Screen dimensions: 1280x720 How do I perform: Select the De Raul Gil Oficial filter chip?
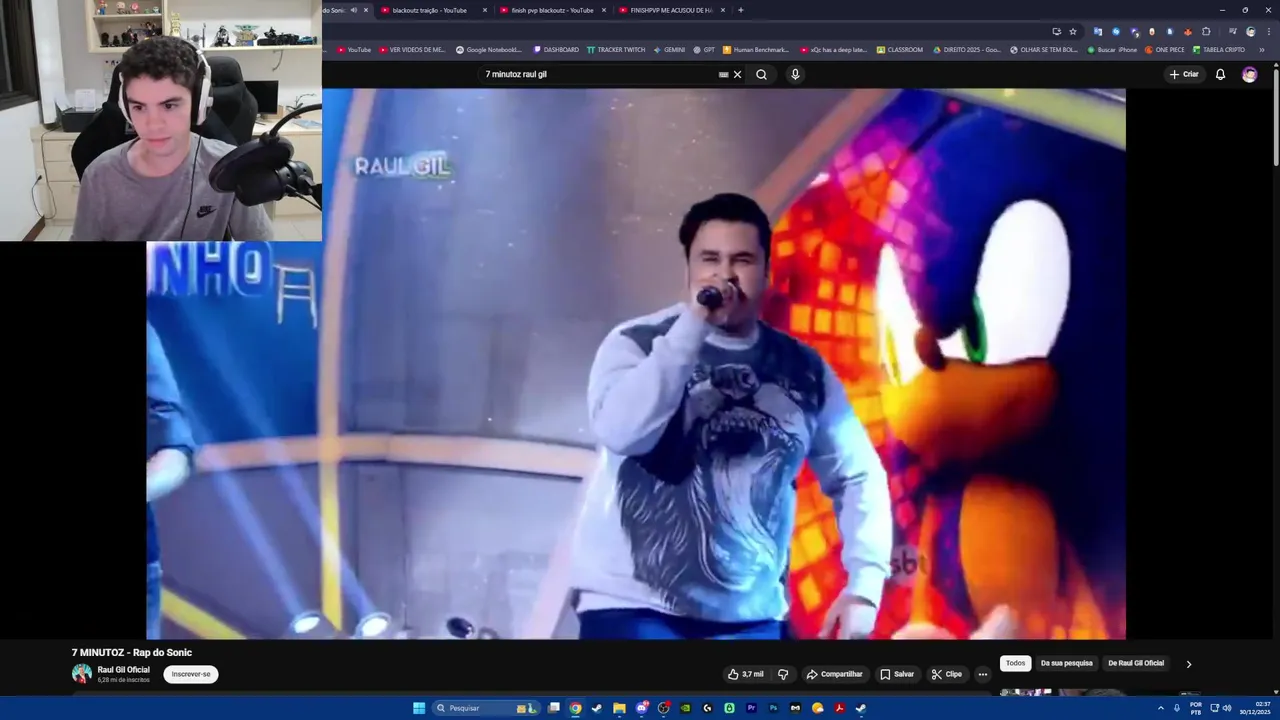coord(1136,663)
